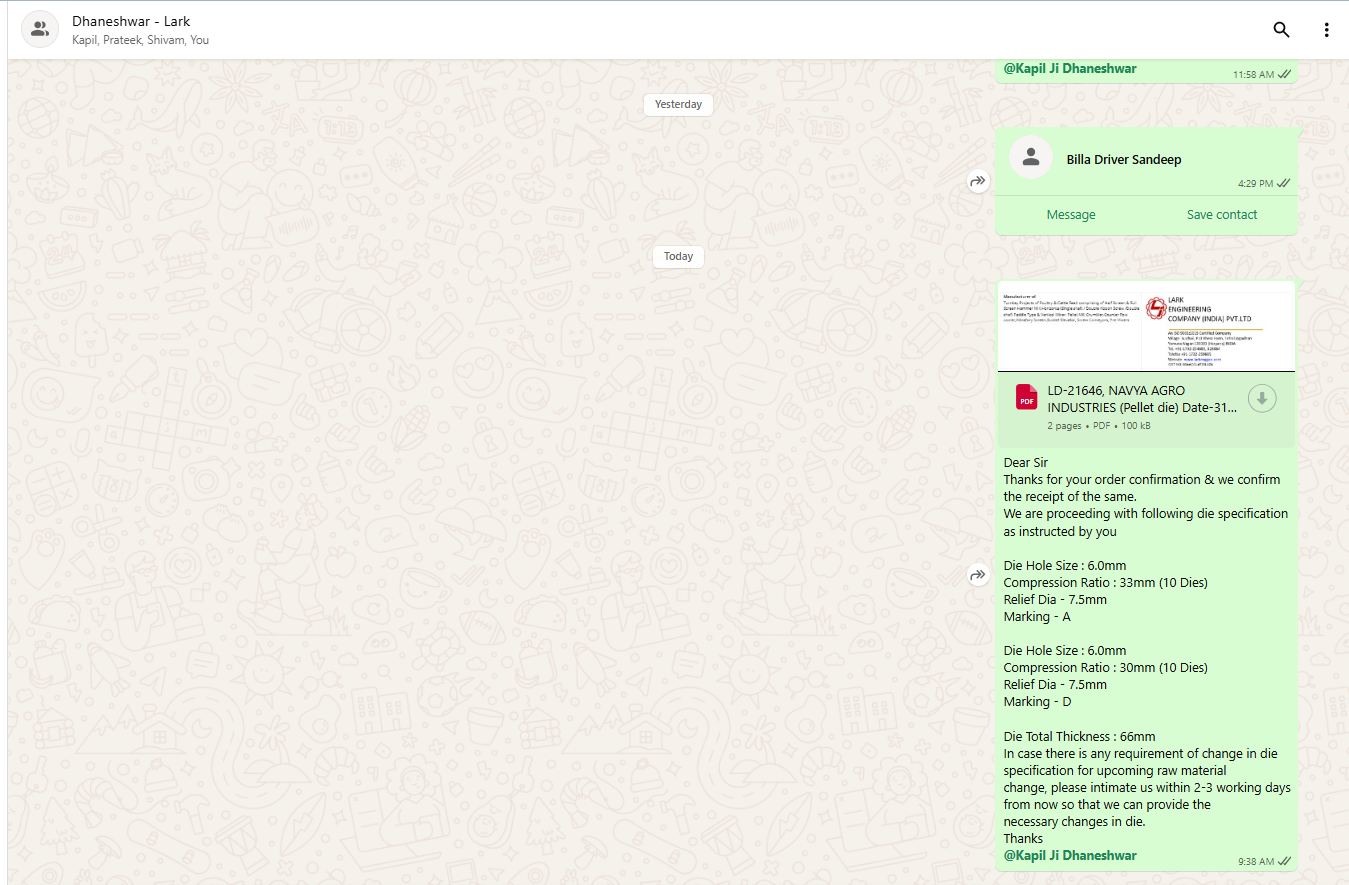Click @Kapil Ji Dhaneshwar mention at 9:38 AM

click(1070, 856)
